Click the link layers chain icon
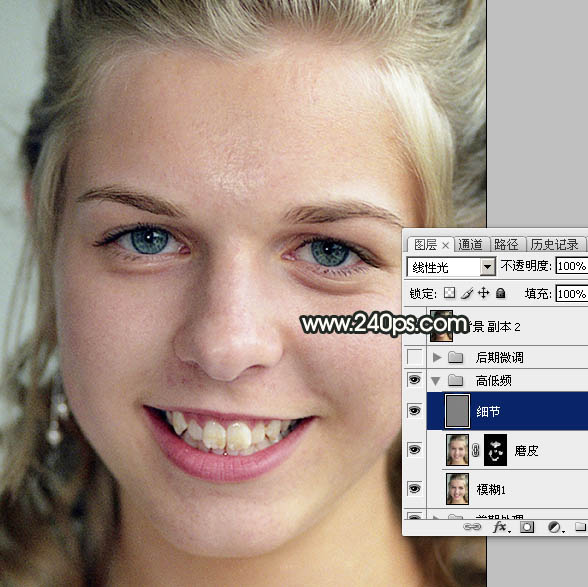This screenshot has height=587, width=588. pos(472,527)
